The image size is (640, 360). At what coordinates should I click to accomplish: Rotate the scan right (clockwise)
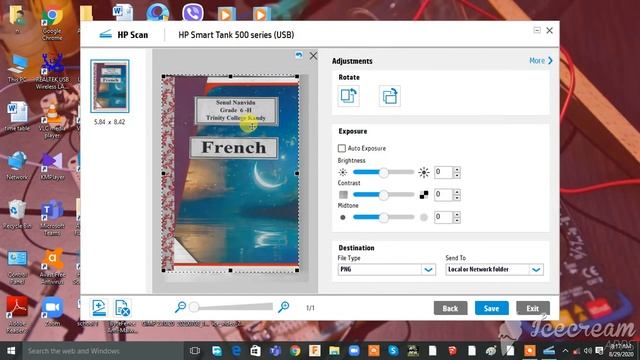click(389, 96)
